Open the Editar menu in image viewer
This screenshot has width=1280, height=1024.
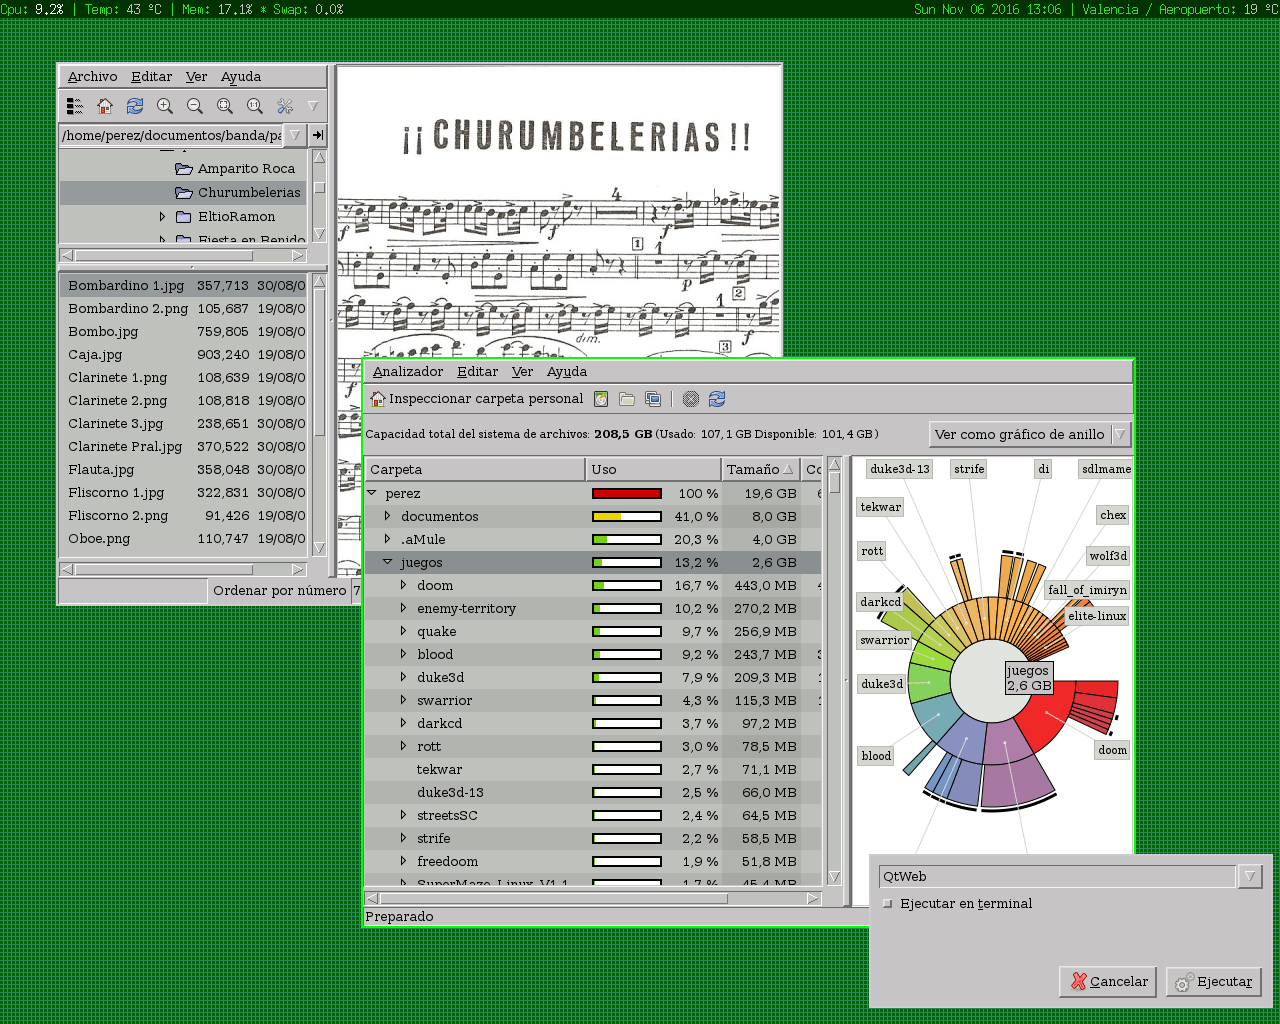tap(152, 77)
